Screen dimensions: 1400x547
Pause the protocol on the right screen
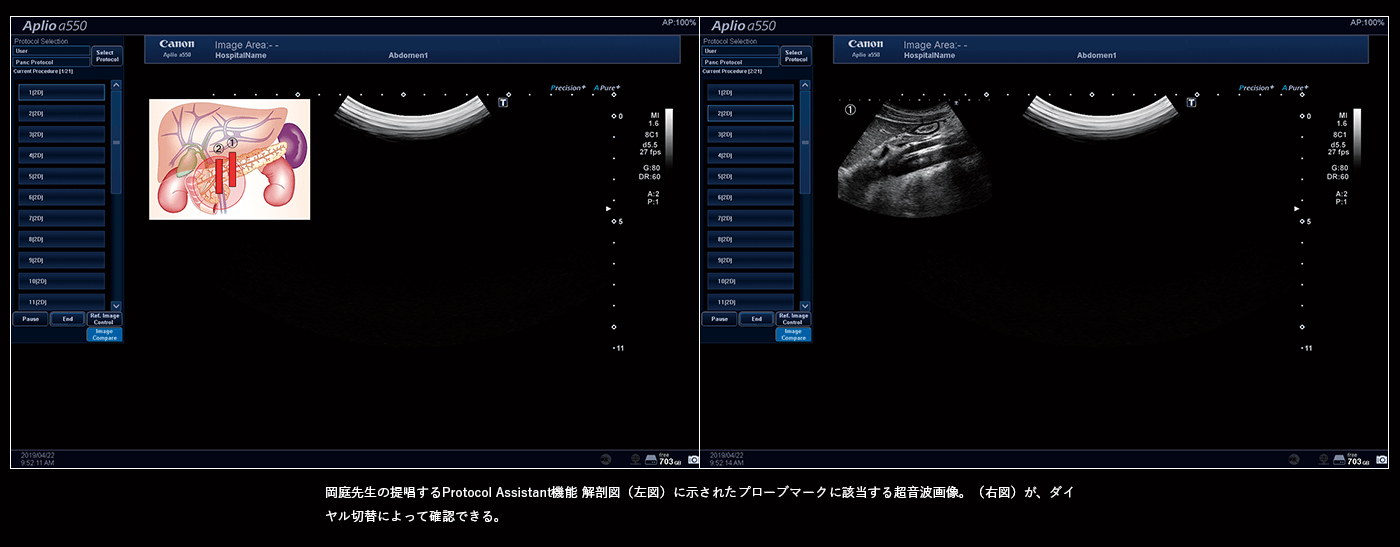point(719,319)
